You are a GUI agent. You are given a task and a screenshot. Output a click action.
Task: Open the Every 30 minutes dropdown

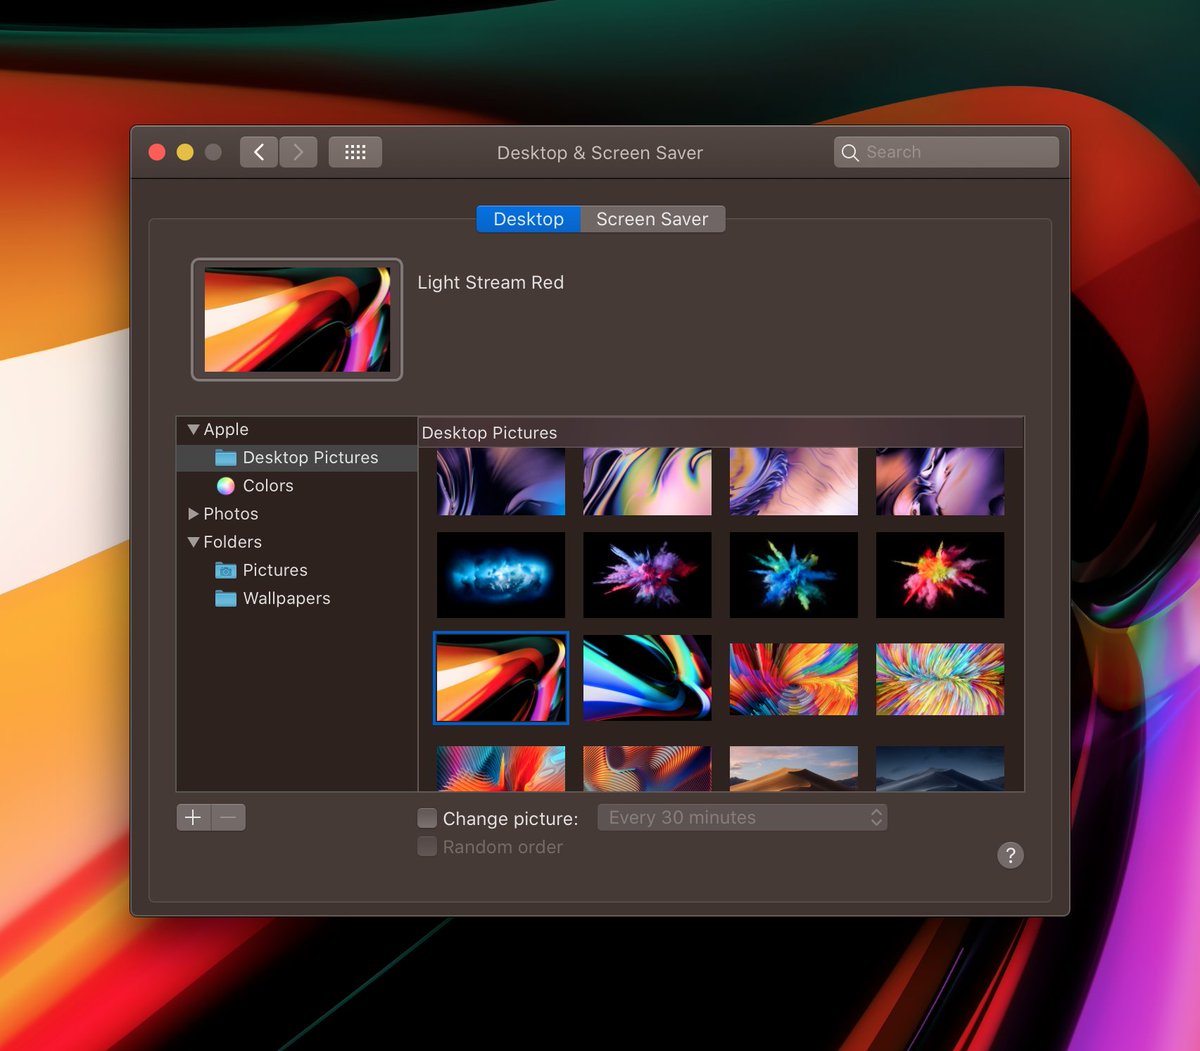(x=742, y=817)
